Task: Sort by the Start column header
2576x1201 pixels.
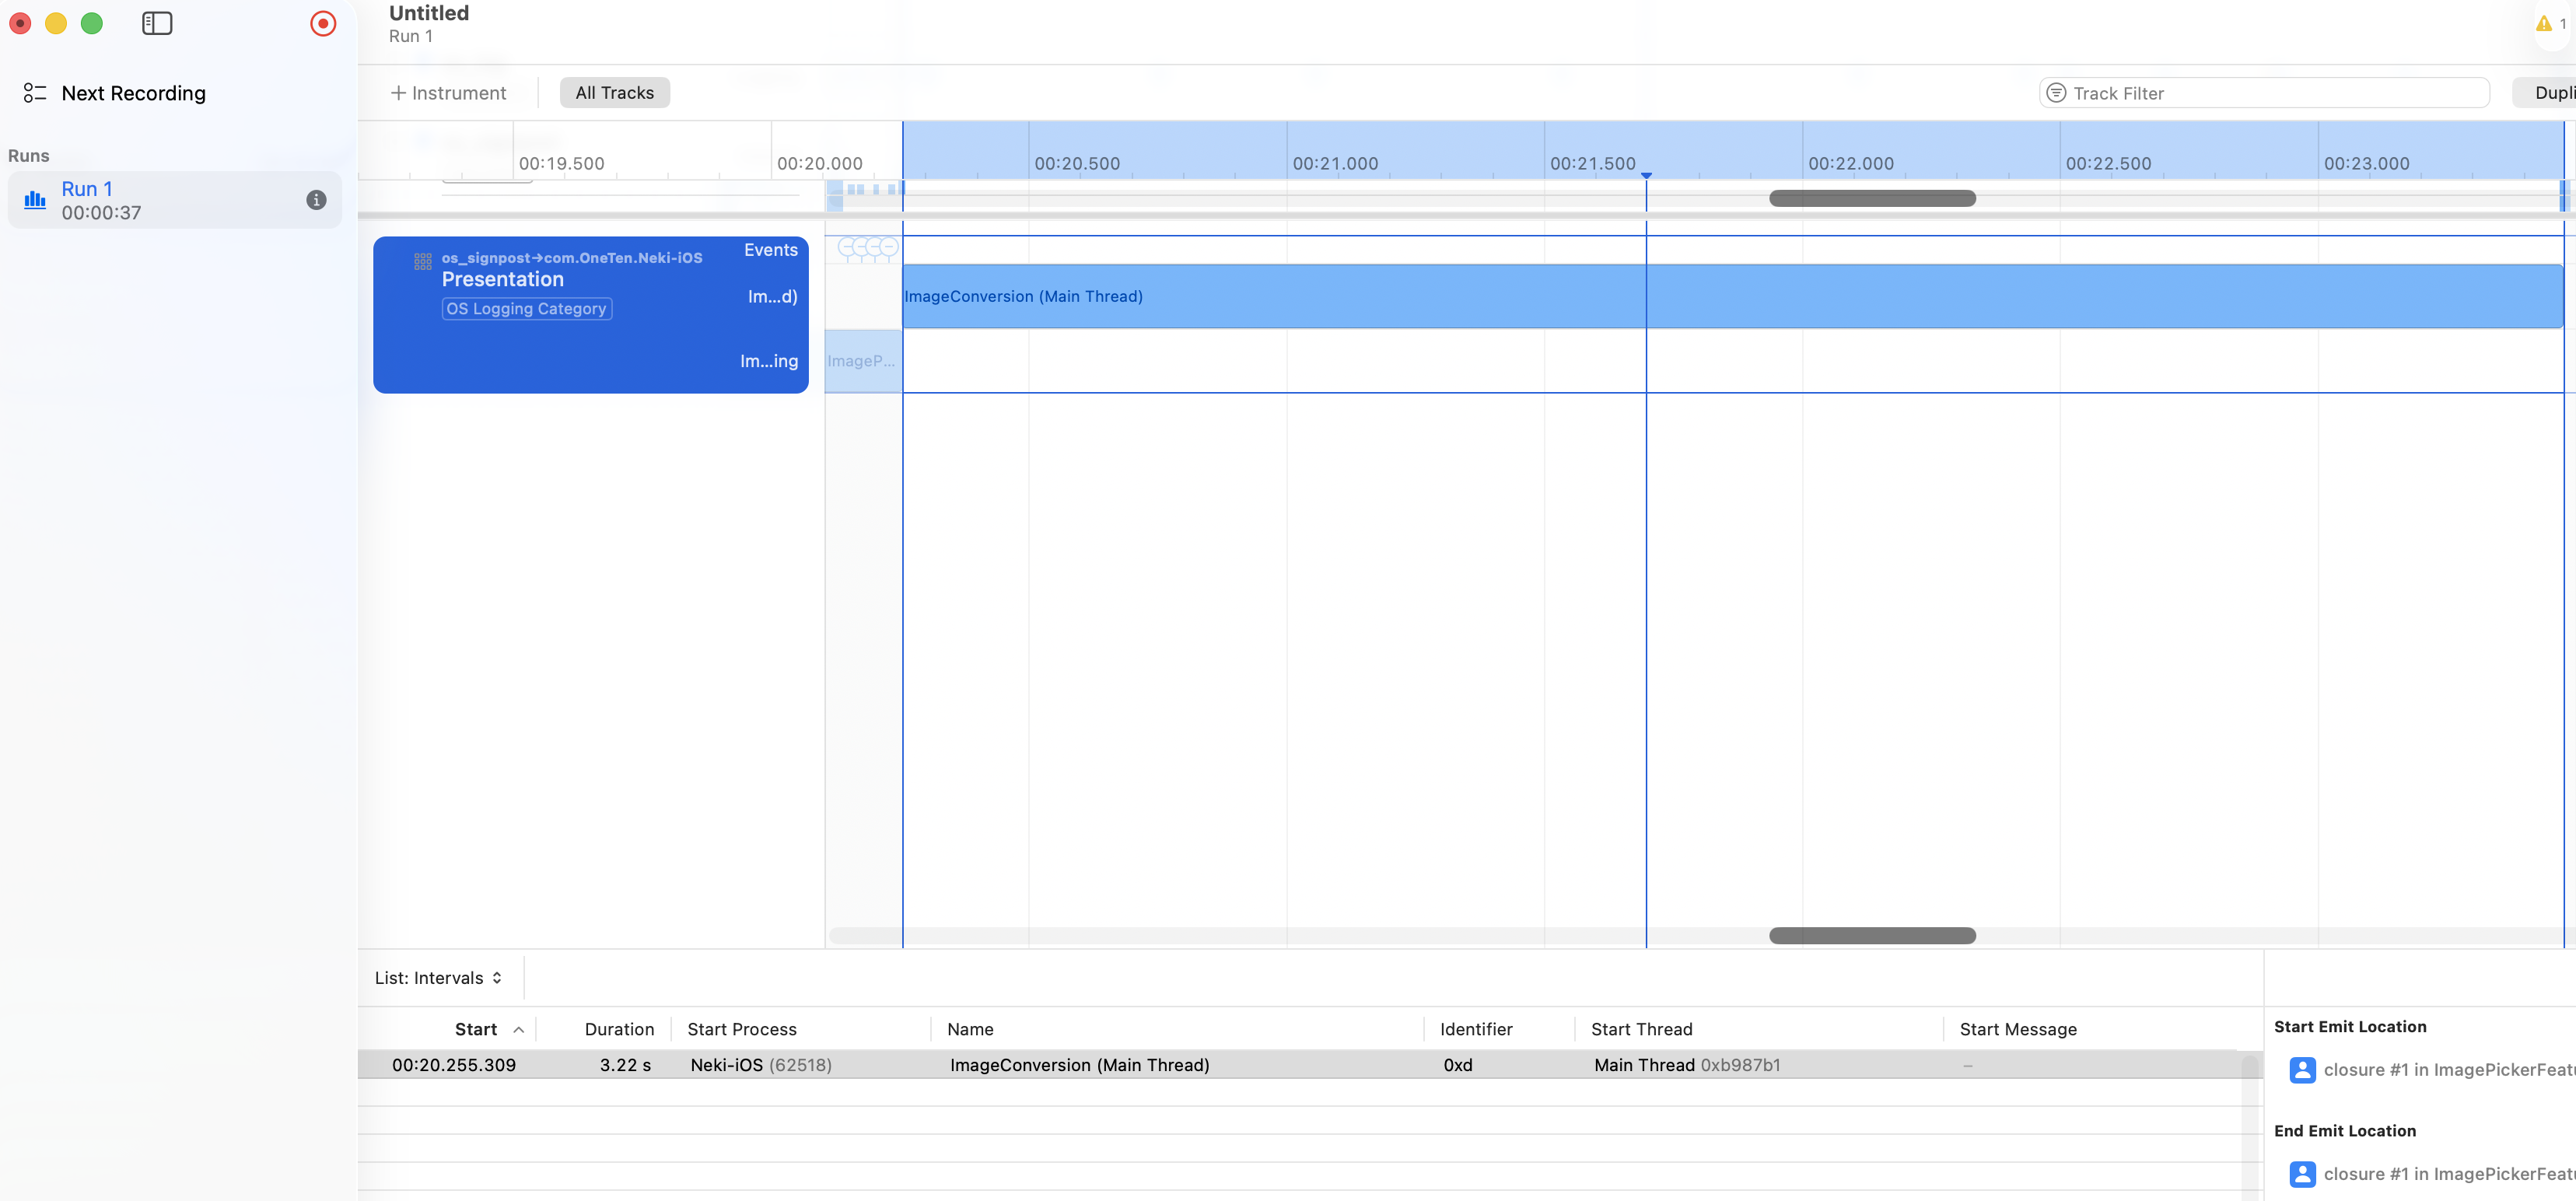Action: [x=476, y=1029]
